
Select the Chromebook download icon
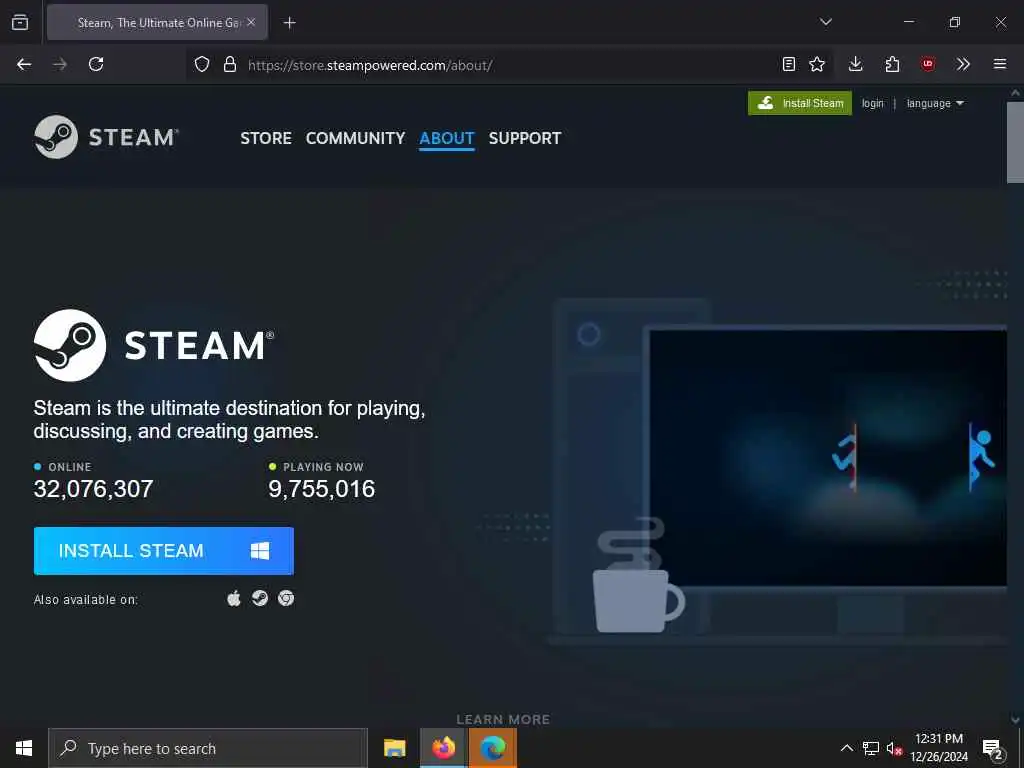pos(286,598)
